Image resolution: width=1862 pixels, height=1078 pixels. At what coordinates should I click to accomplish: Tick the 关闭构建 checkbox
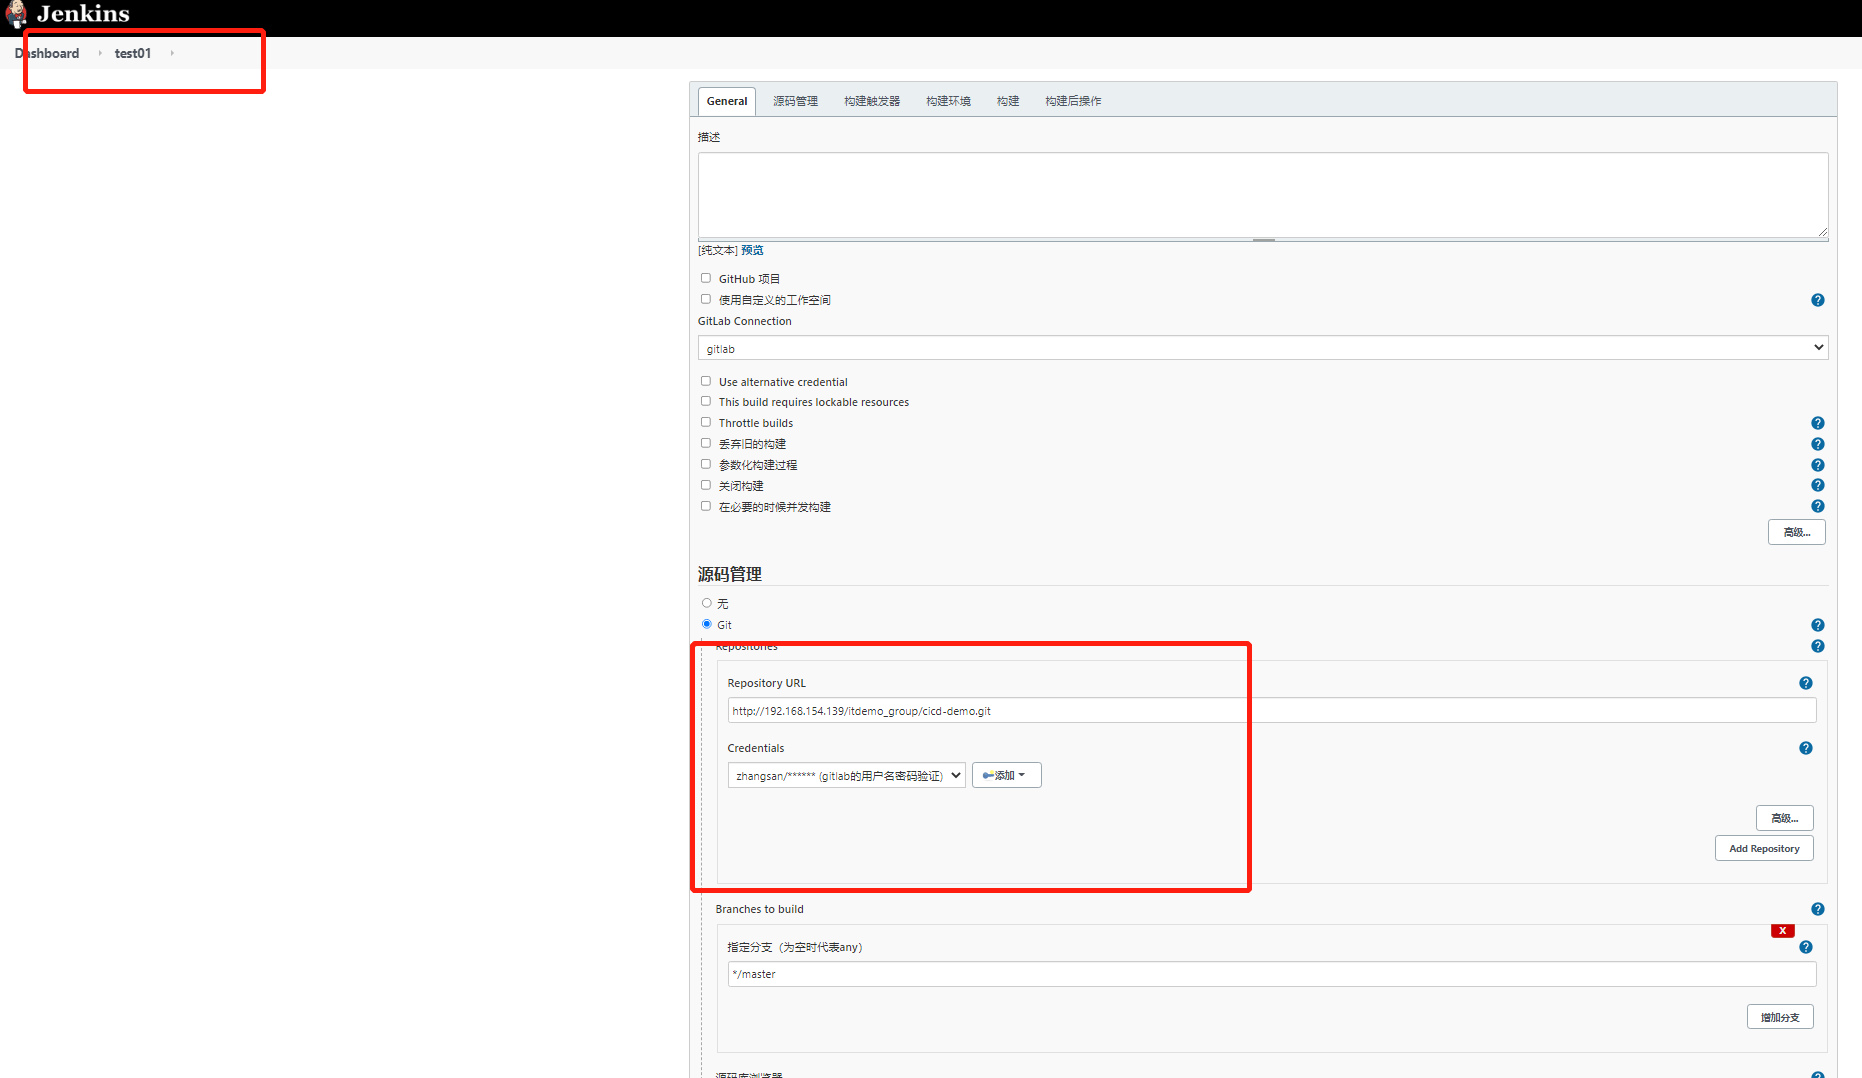pos(706,485)
